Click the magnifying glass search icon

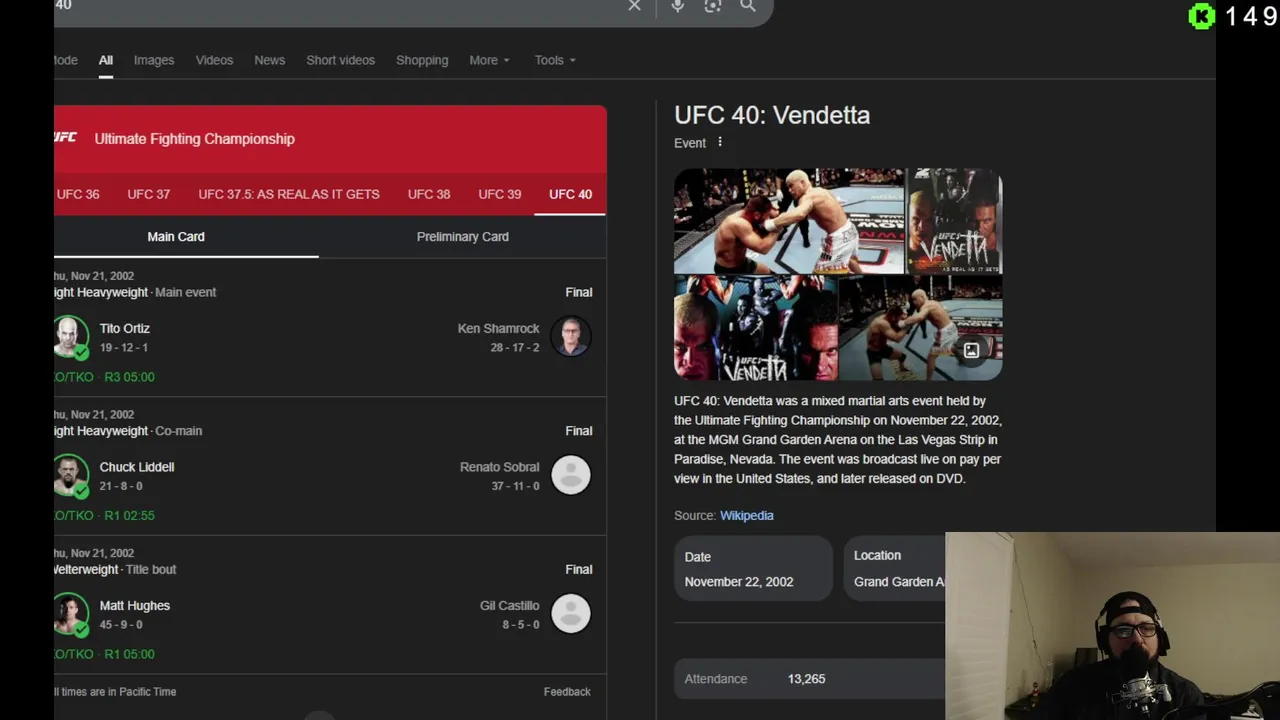tap(748, 6)
